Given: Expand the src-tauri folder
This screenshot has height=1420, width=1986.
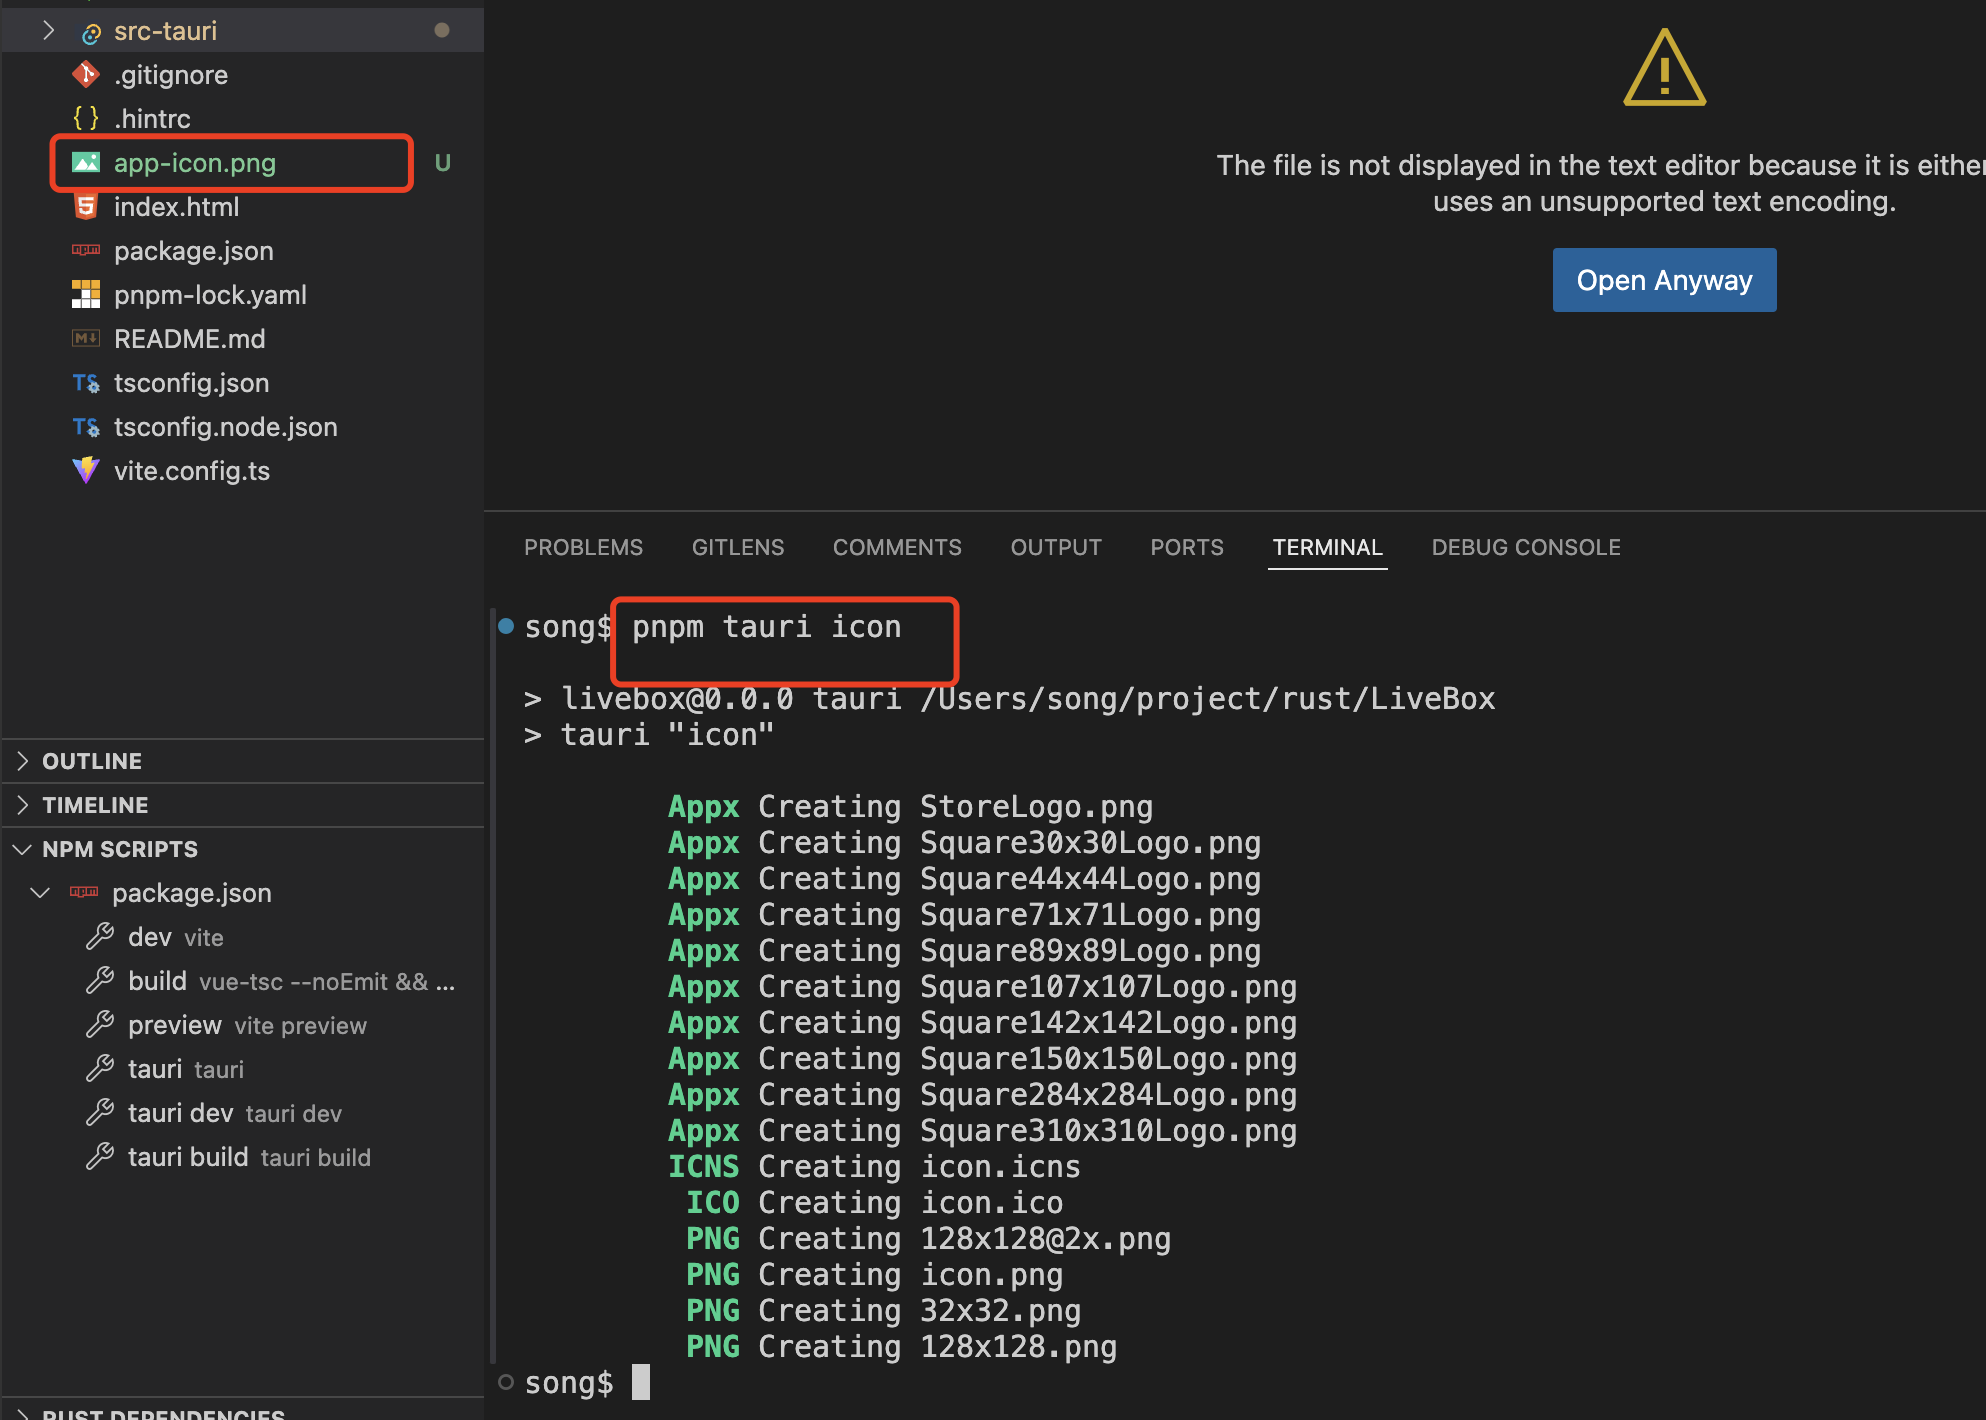Looking at the screenshot, I should coord(48,31).
